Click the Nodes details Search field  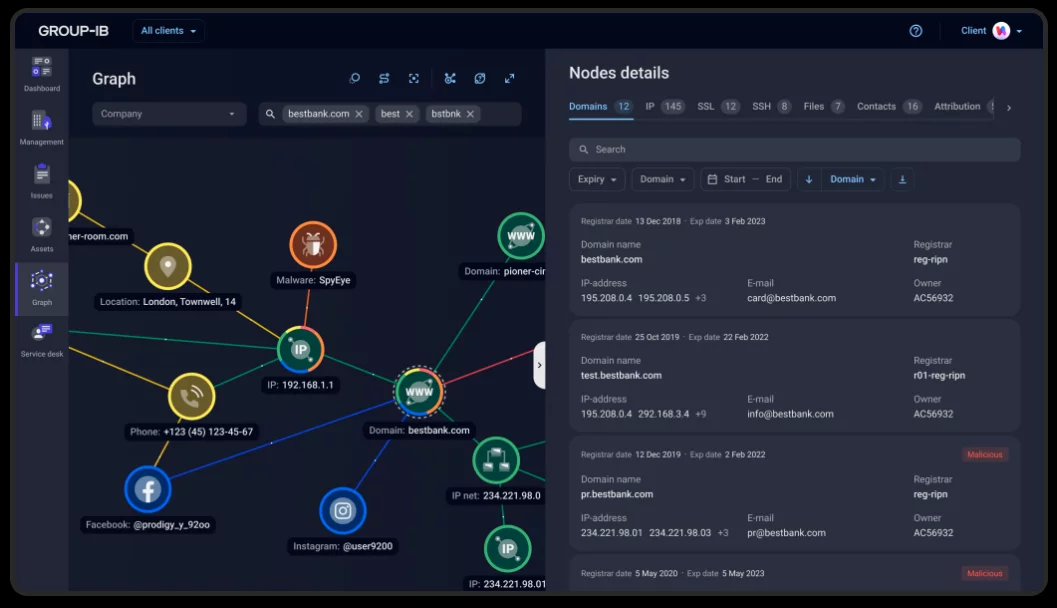point(795,150)
